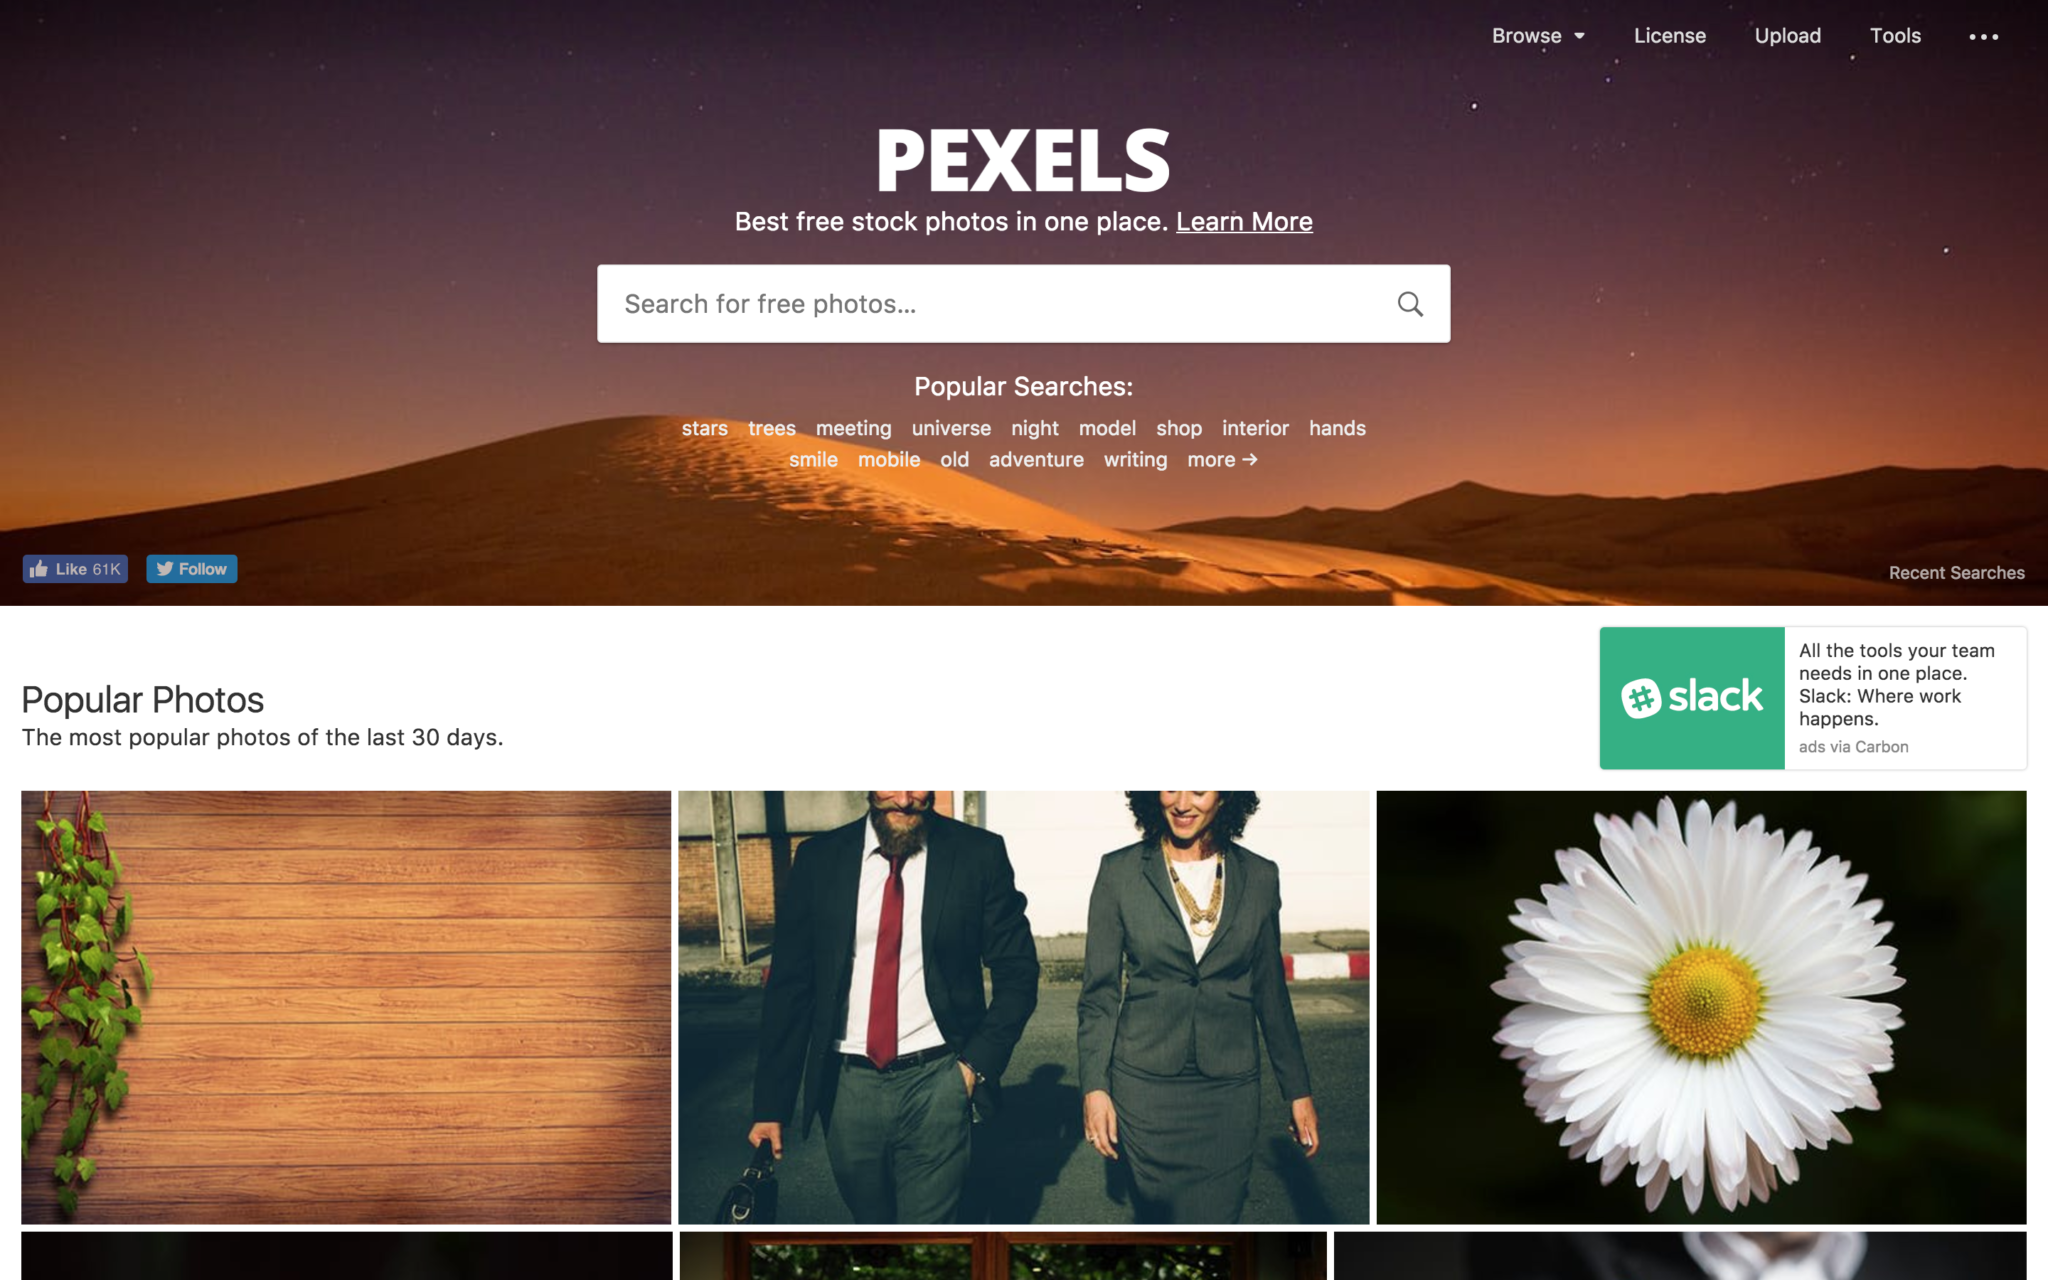This screenshot has width=2048, height=1280.
Task: Open the wooden planks with ivy photo
Action: pos(346,1007)
